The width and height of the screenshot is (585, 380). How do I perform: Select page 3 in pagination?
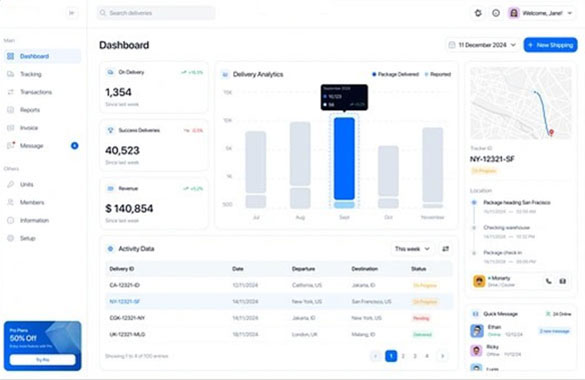415,356
